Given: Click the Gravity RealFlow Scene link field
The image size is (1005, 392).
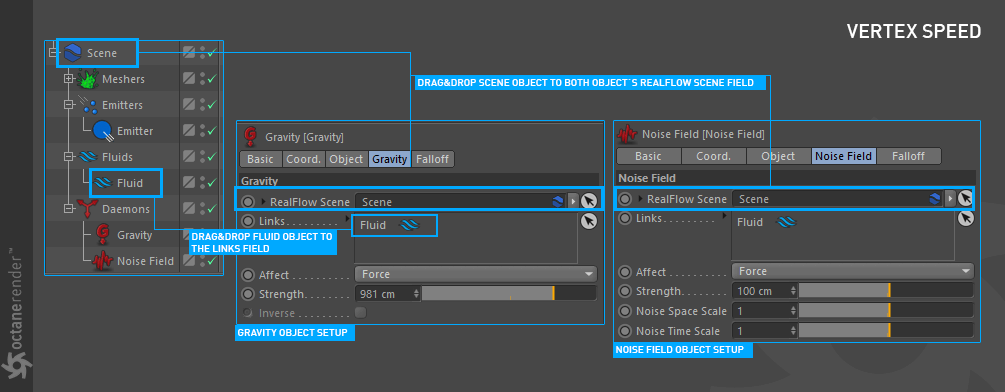Looking at the screenshot, I should coord(460,201).
